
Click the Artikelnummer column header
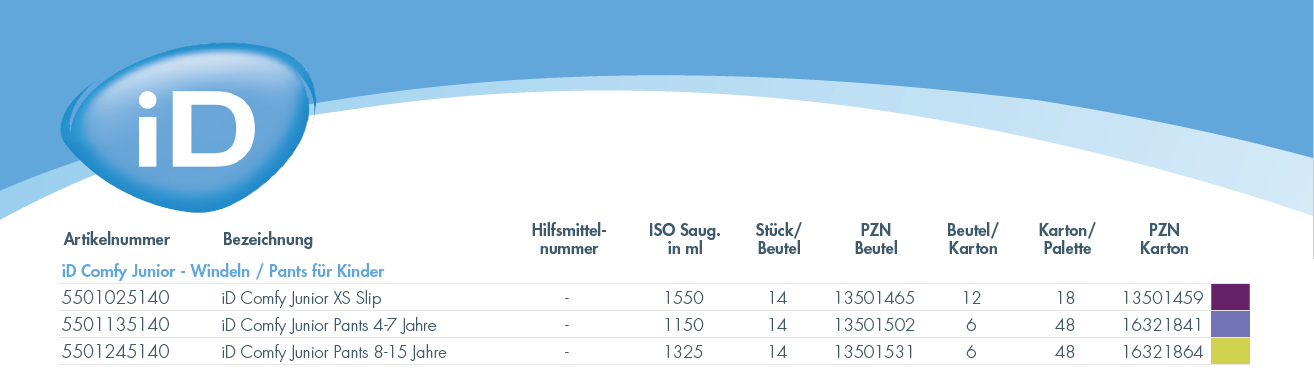point(117,240)
